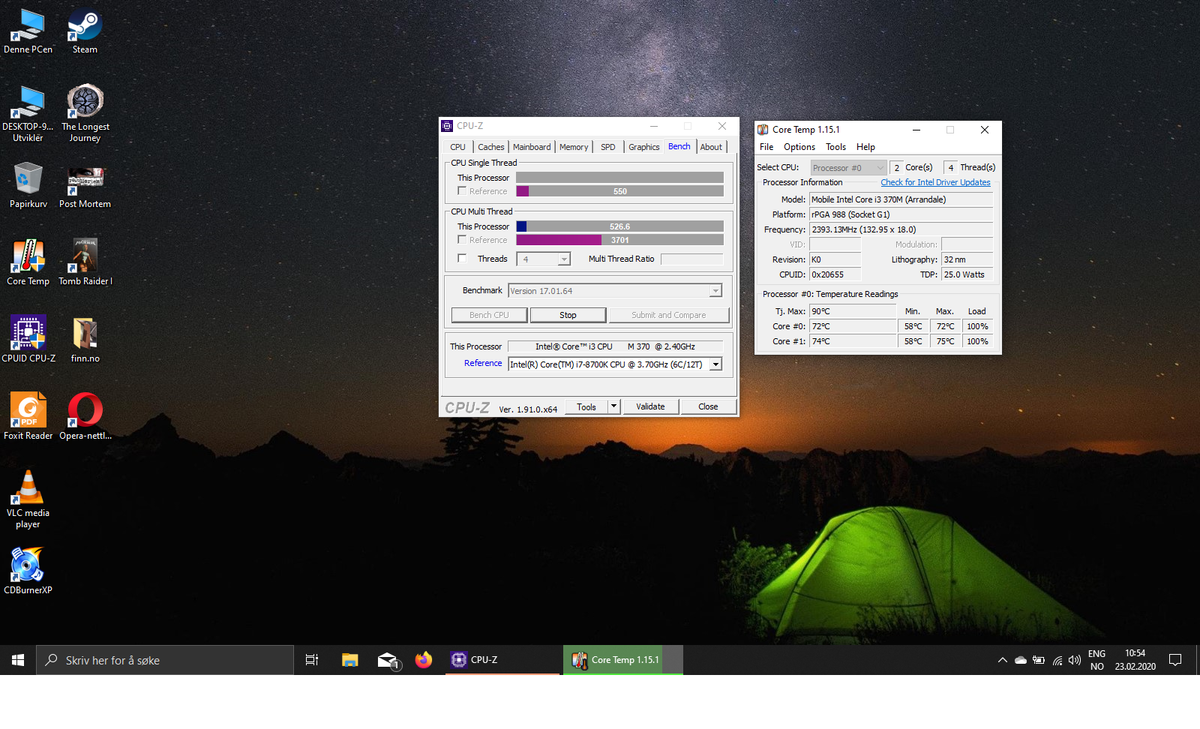
Task: Expand the Tools dropdown arrow in CPU-Z
Action: 614,407
